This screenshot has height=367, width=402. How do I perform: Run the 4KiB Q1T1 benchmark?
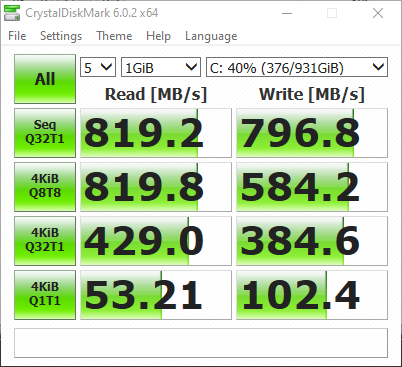click(x=45, y=295)
